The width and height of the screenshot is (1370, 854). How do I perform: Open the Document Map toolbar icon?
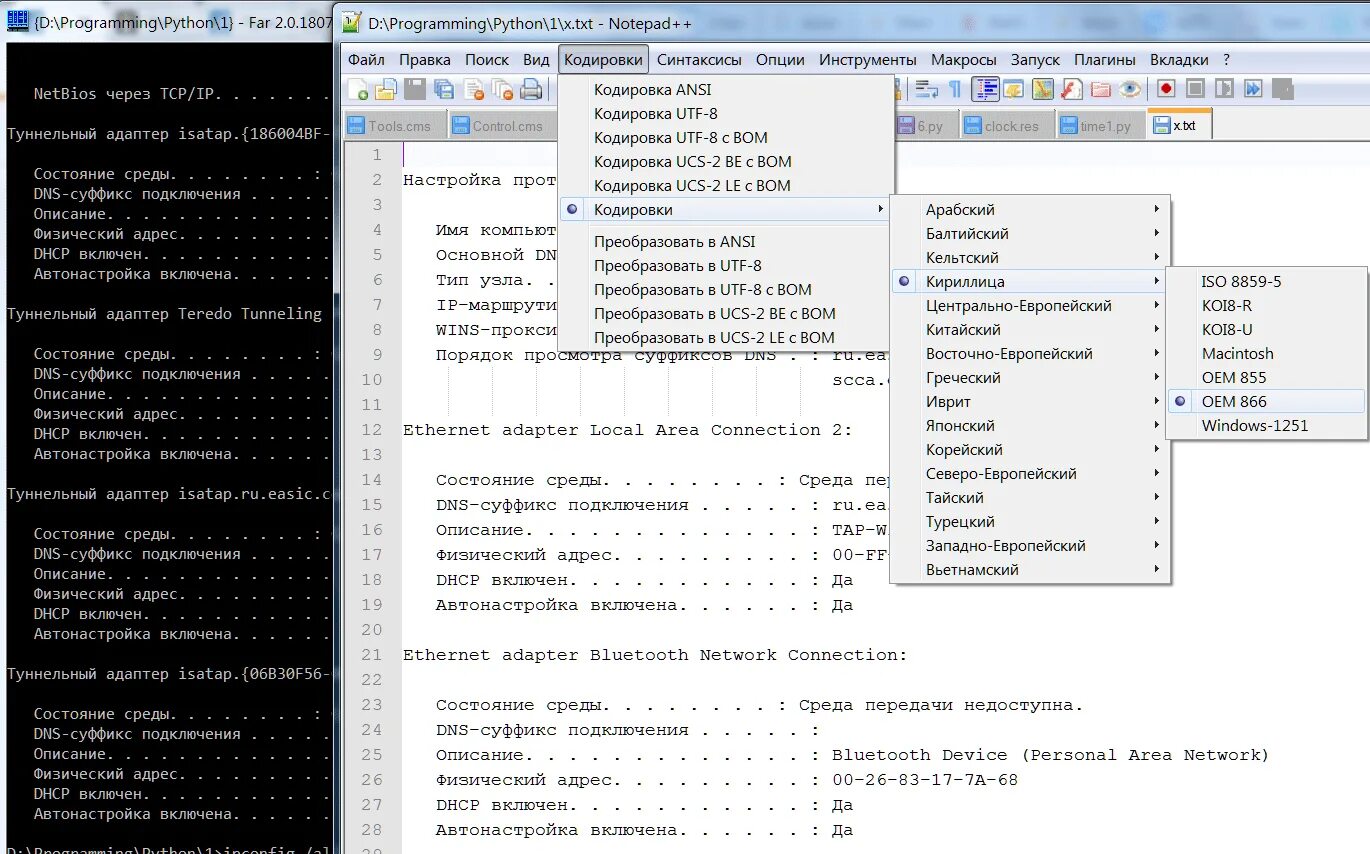pos(1043,89)
